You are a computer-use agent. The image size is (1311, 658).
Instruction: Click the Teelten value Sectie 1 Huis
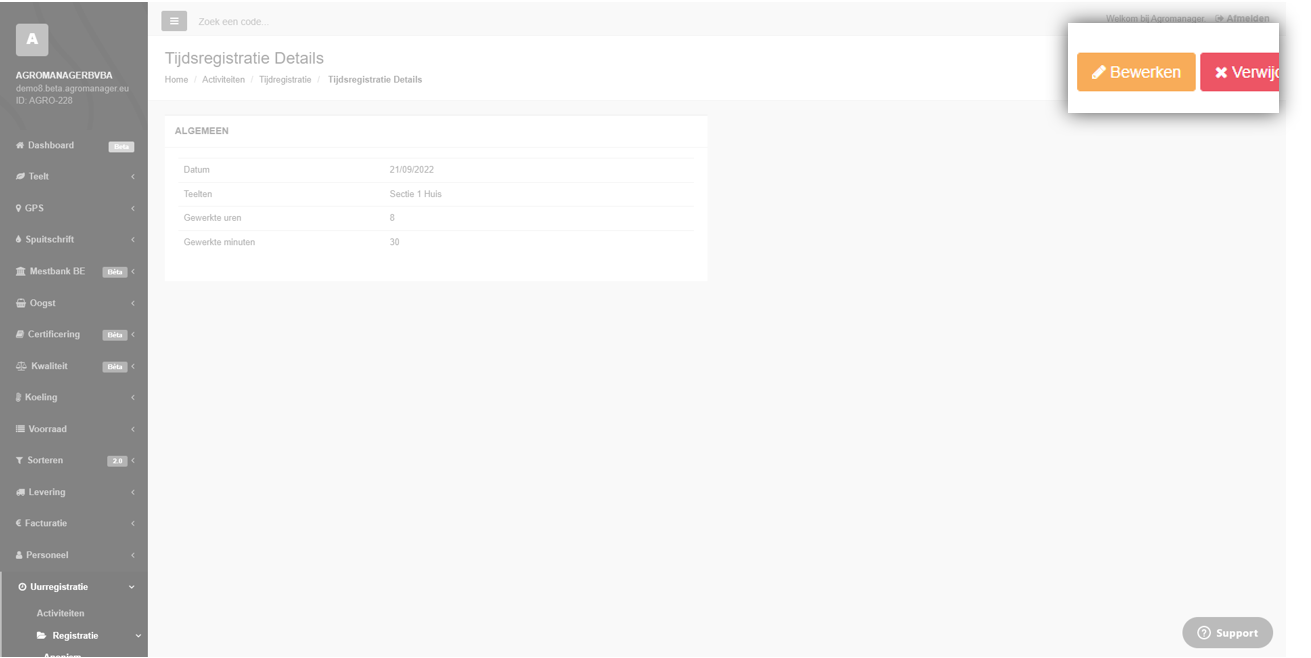click(415, 194)
